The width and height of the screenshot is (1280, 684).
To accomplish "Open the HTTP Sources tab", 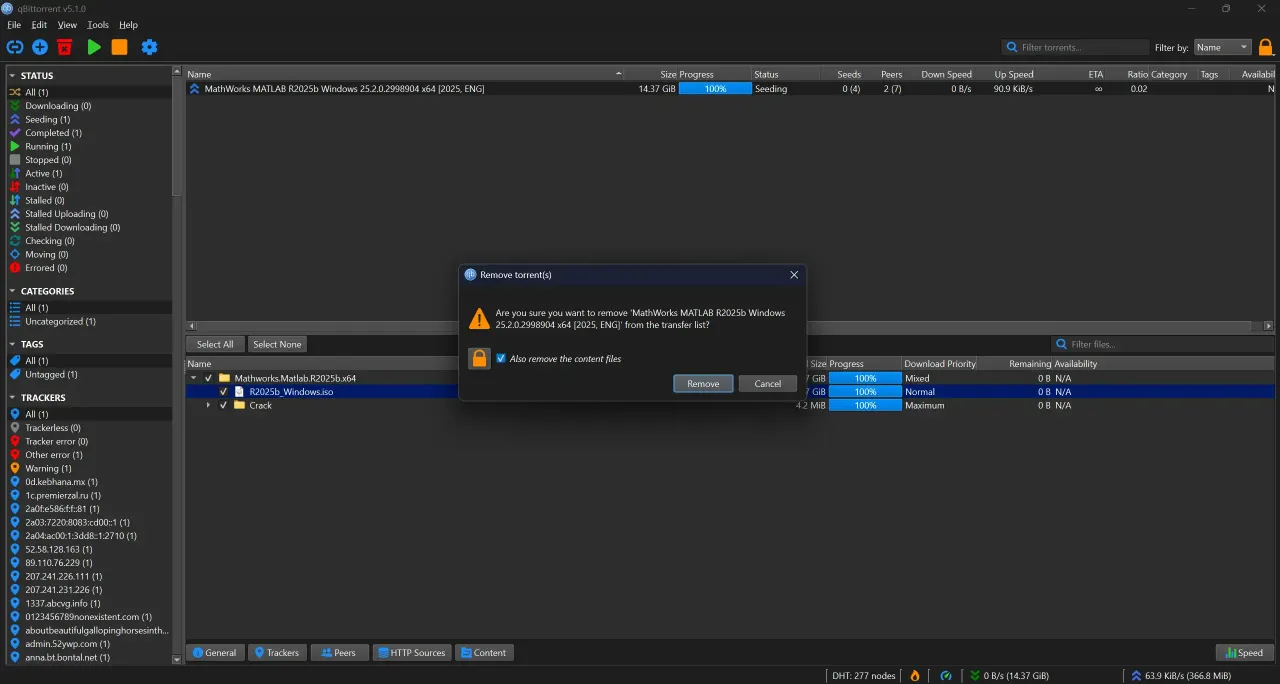I will (x=411, y=653).
